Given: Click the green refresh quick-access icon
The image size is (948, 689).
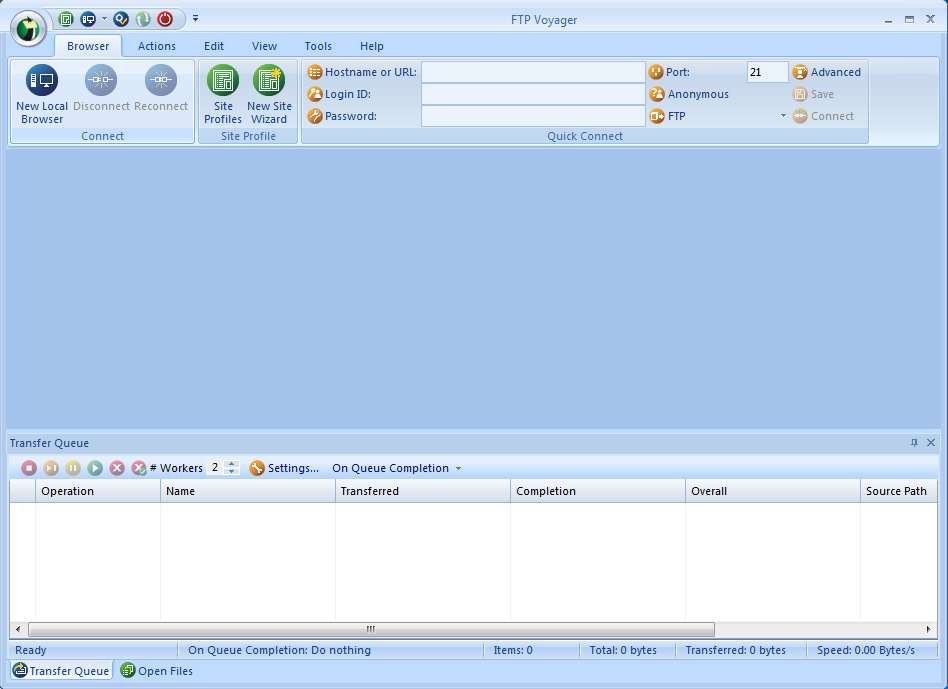Looking at the screenshot, I should click(x=143, y=19).
